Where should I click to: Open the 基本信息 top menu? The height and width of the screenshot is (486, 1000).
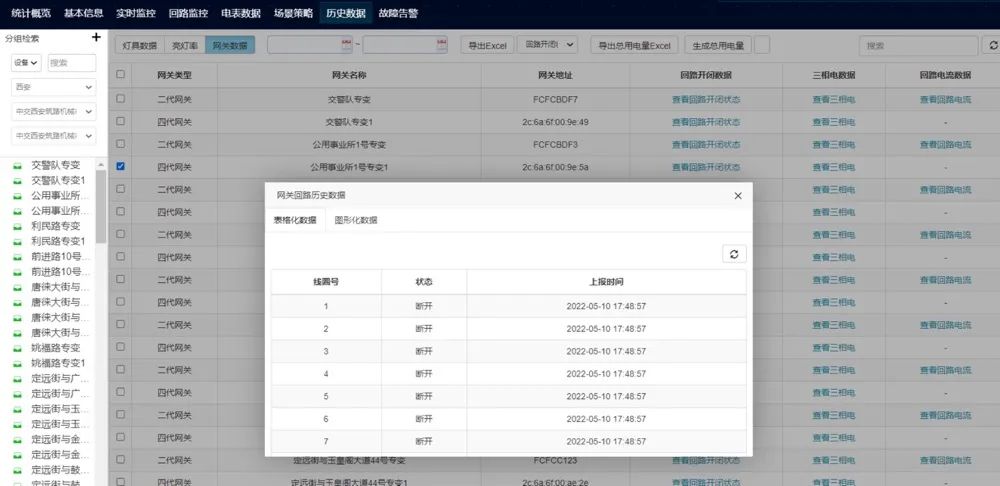84,13
